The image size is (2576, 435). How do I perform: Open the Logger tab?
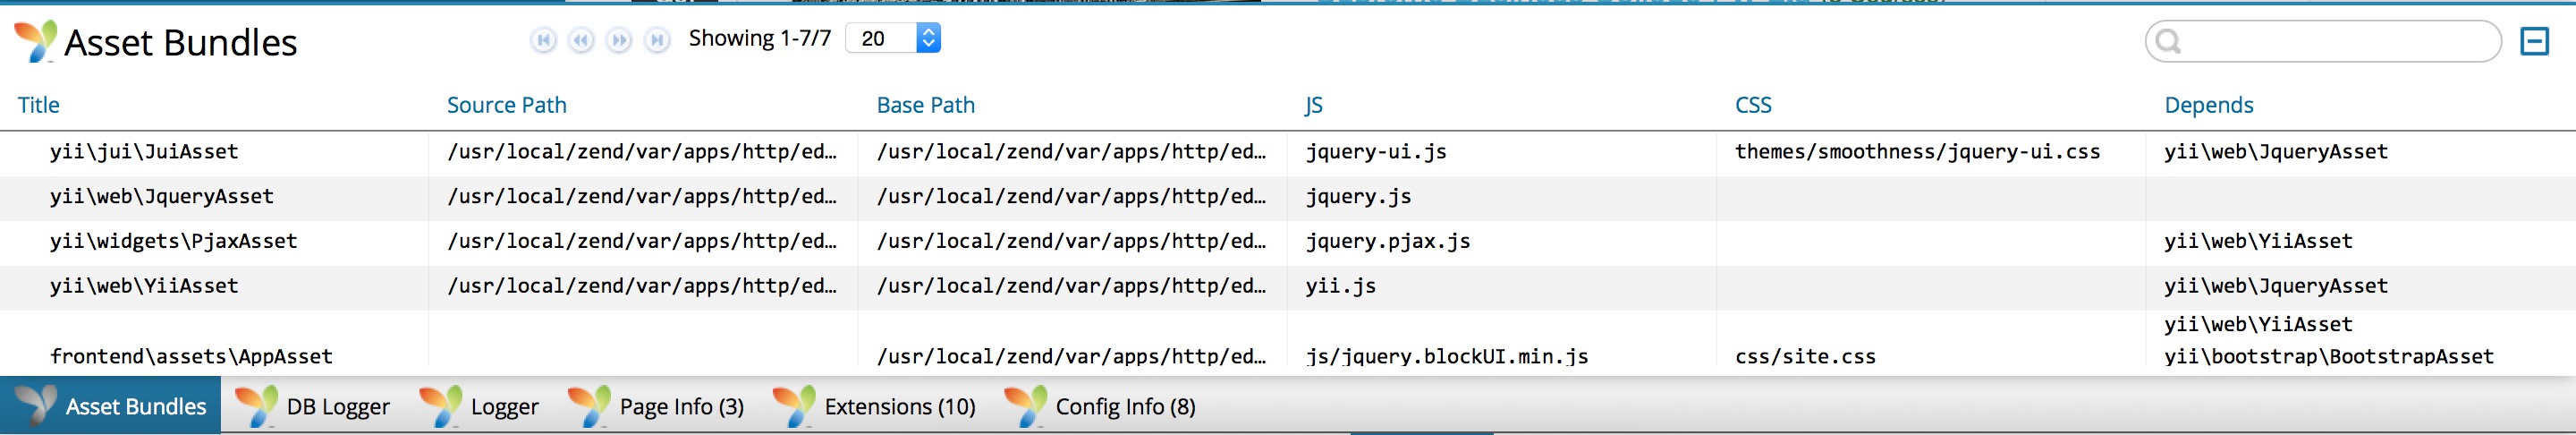click(x=479, y=406)
